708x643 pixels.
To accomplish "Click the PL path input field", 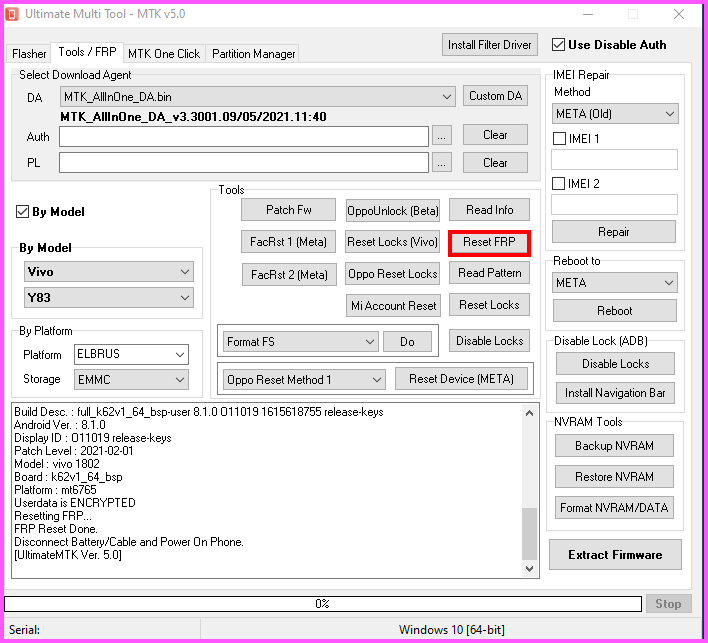I will click(x=244, y=163).
